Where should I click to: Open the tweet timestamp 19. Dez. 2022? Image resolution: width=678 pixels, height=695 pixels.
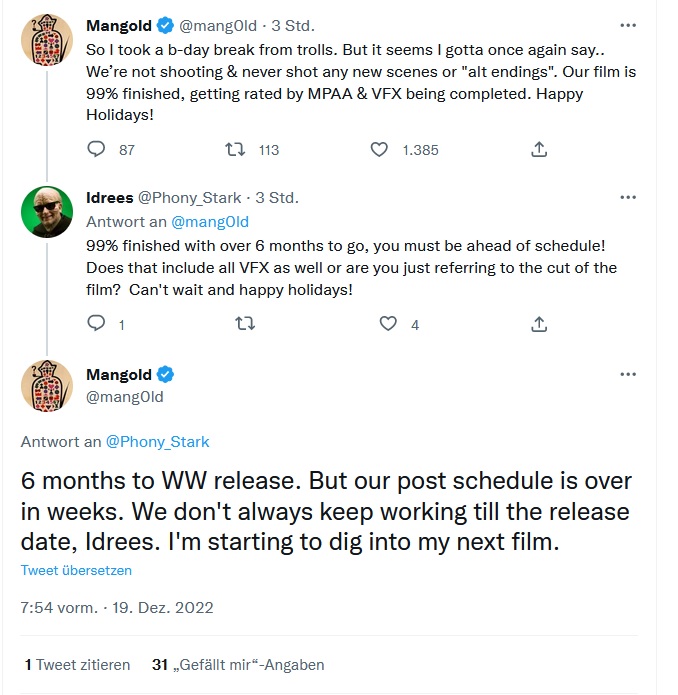coord(117,607)
